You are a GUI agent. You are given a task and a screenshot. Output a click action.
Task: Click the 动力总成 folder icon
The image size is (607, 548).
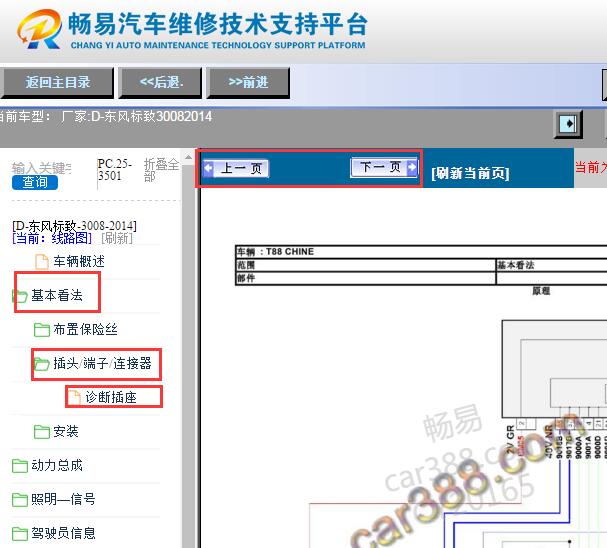point(19,466)
